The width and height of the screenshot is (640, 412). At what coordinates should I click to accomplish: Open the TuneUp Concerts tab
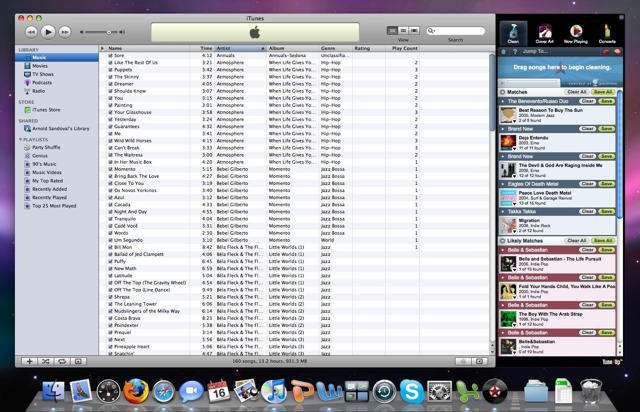(607, 32)
